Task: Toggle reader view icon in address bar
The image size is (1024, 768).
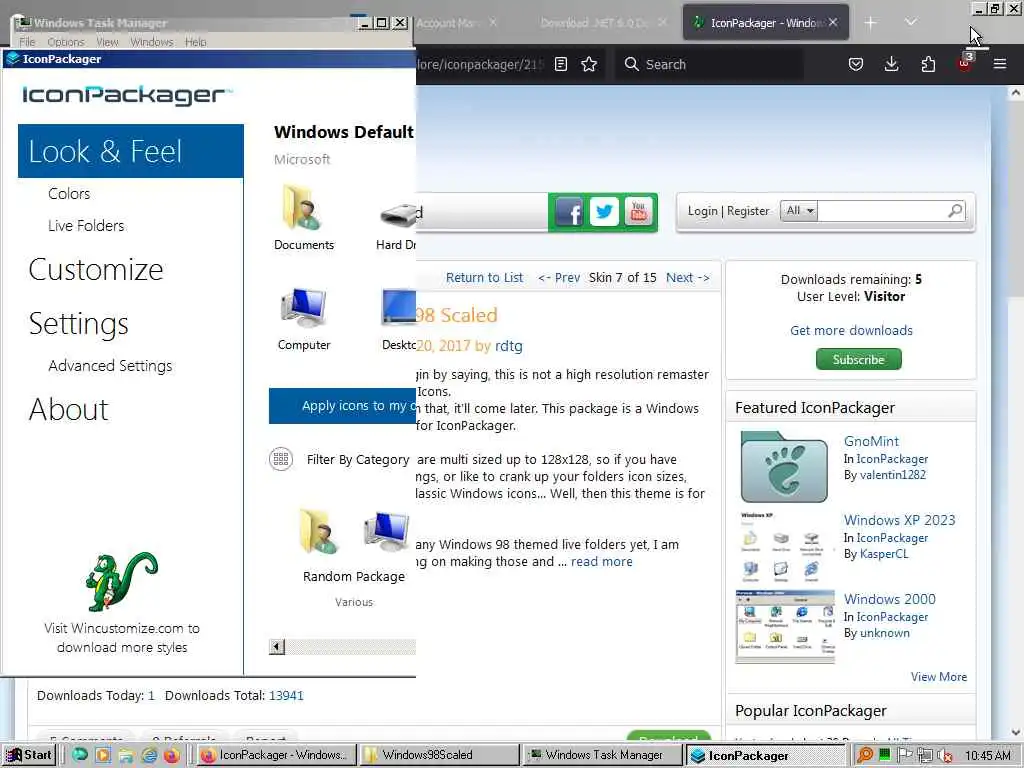Action: click(x=561, y=64)
